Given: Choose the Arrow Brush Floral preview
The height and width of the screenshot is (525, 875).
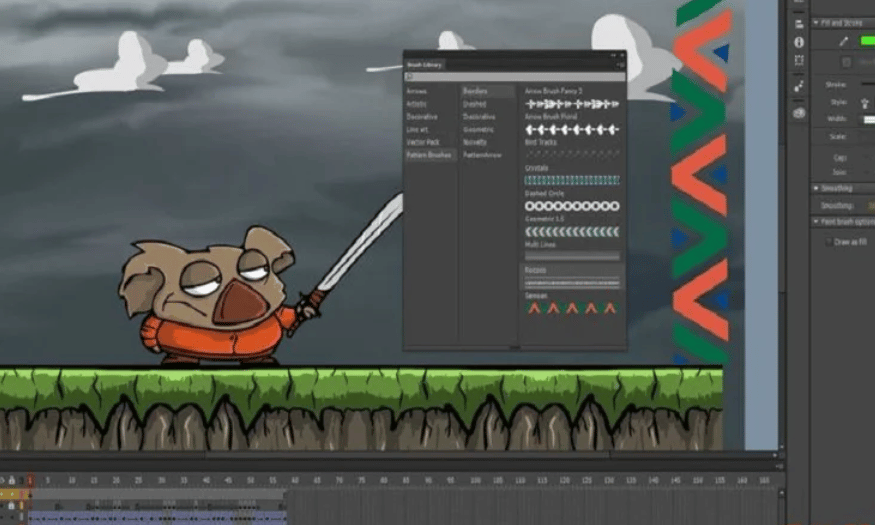Looking at the screenshot, I should [x=572, y=129].
